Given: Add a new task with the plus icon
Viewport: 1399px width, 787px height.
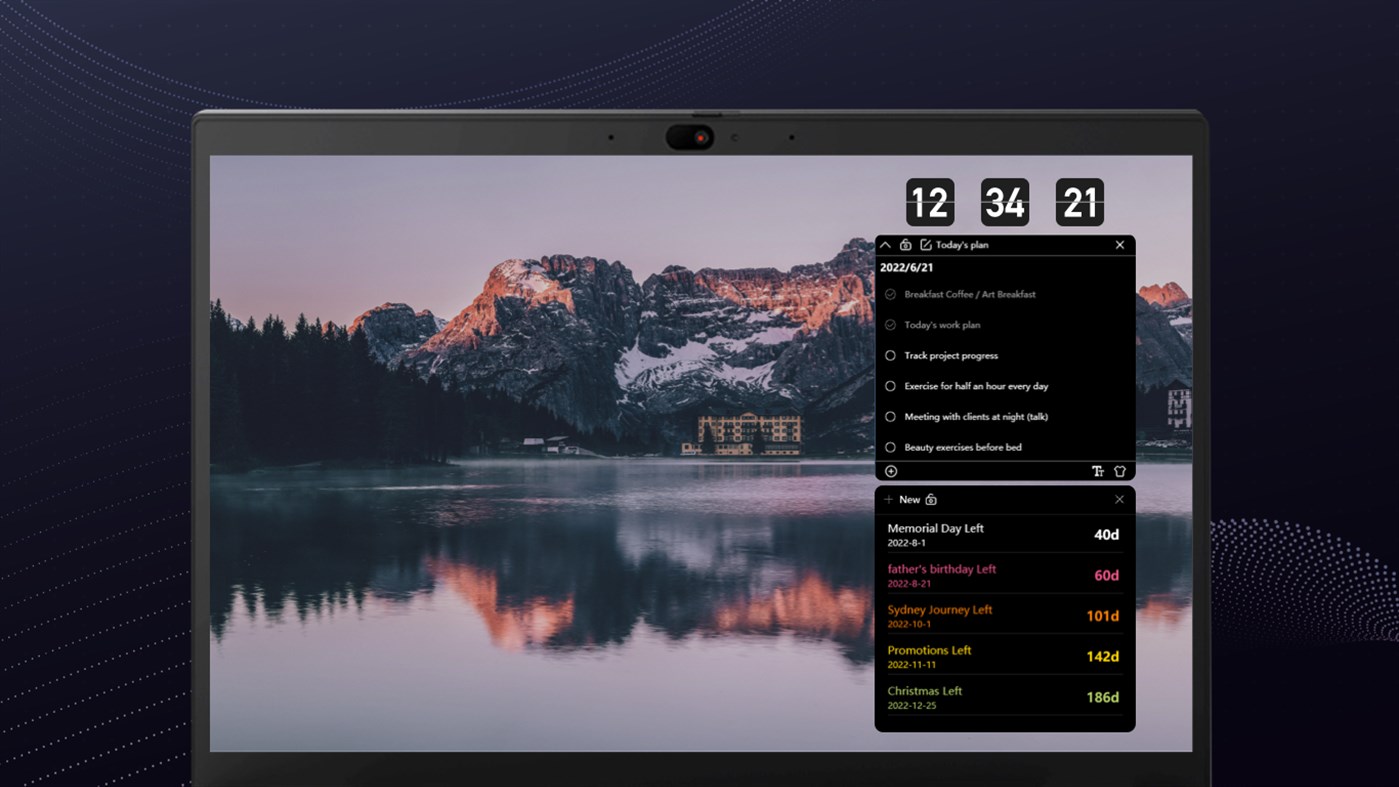Looking at the screenshot, I should 890,470.
